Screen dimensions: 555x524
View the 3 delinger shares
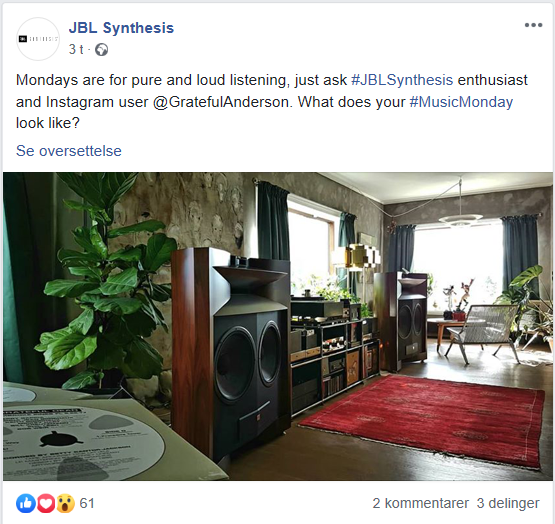(508, 503)
